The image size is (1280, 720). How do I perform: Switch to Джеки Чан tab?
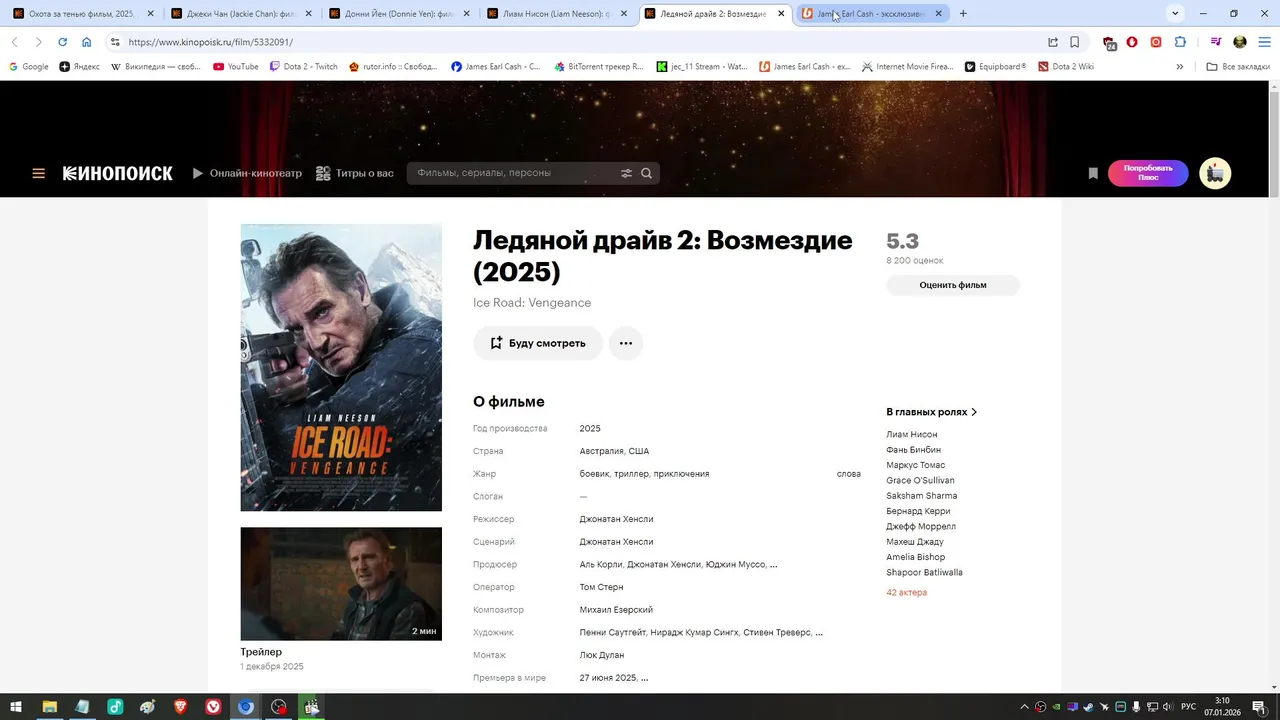coord(240,14)
